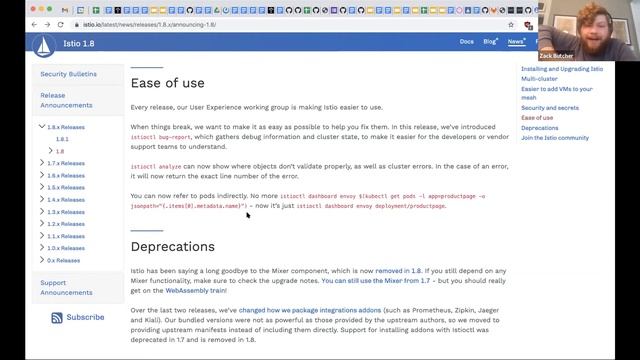Open the Blog menu item
The image size is (640, 360).
(x=490, y=42)
